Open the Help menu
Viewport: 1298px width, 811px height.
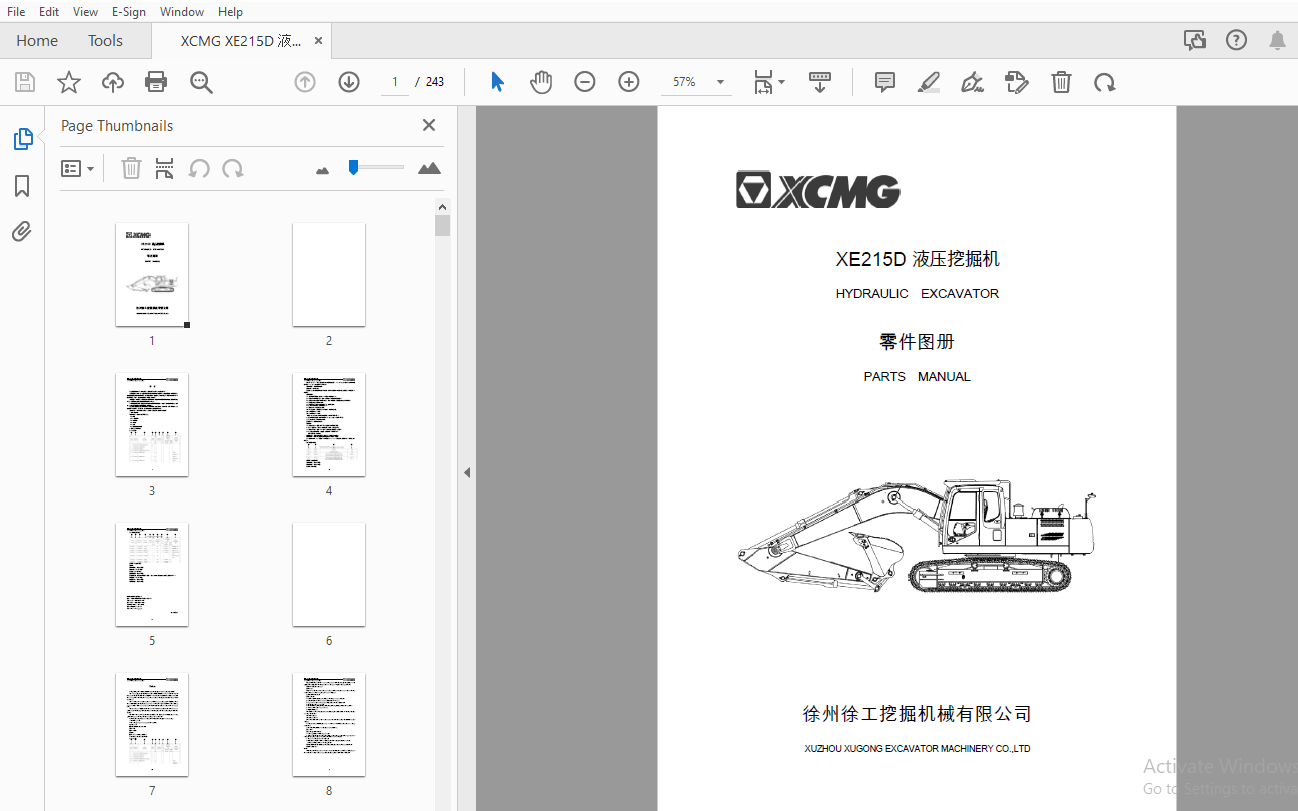pyautogui.click(x=230, y=11)
